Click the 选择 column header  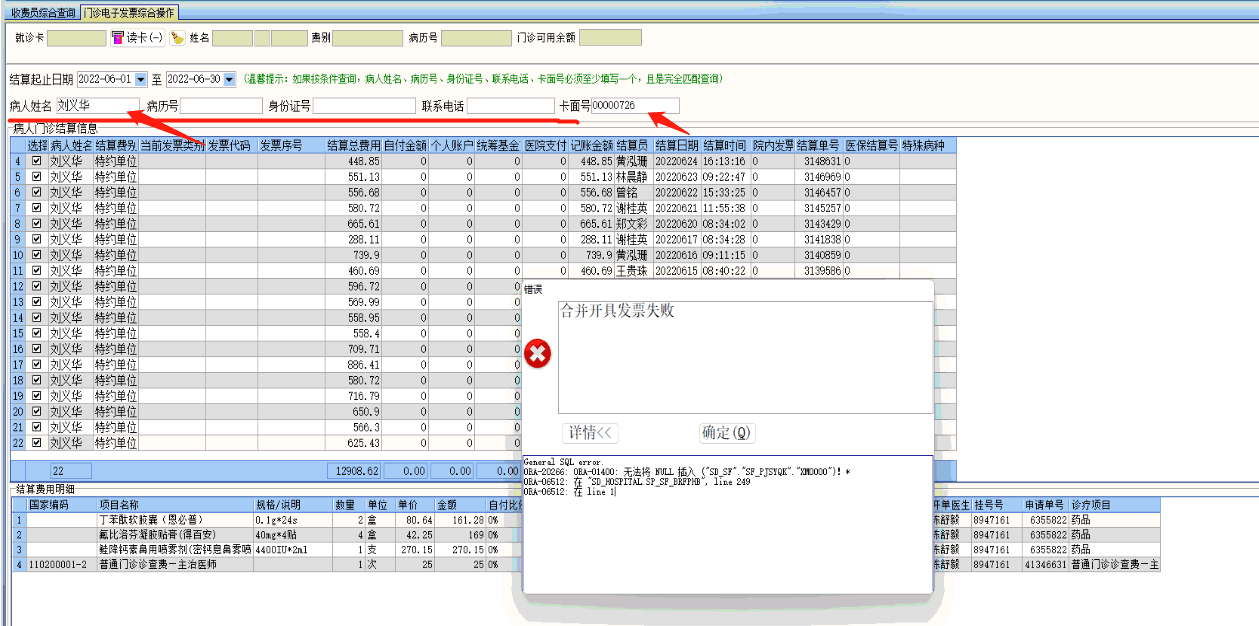coord(37,146)
